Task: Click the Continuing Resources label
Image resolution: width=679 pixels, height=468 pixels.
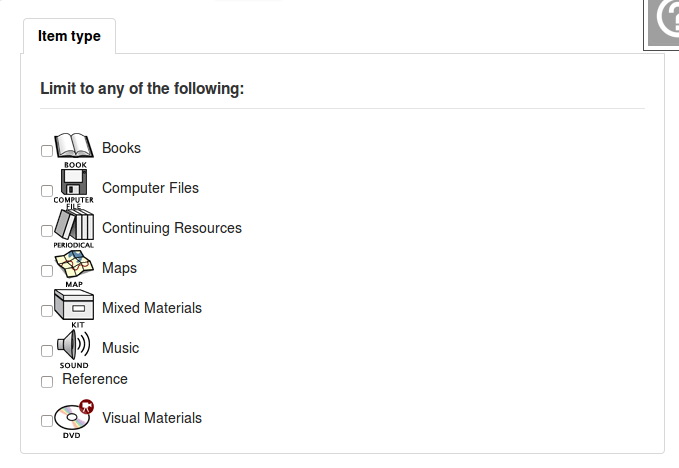Action: tap(172, 228)
